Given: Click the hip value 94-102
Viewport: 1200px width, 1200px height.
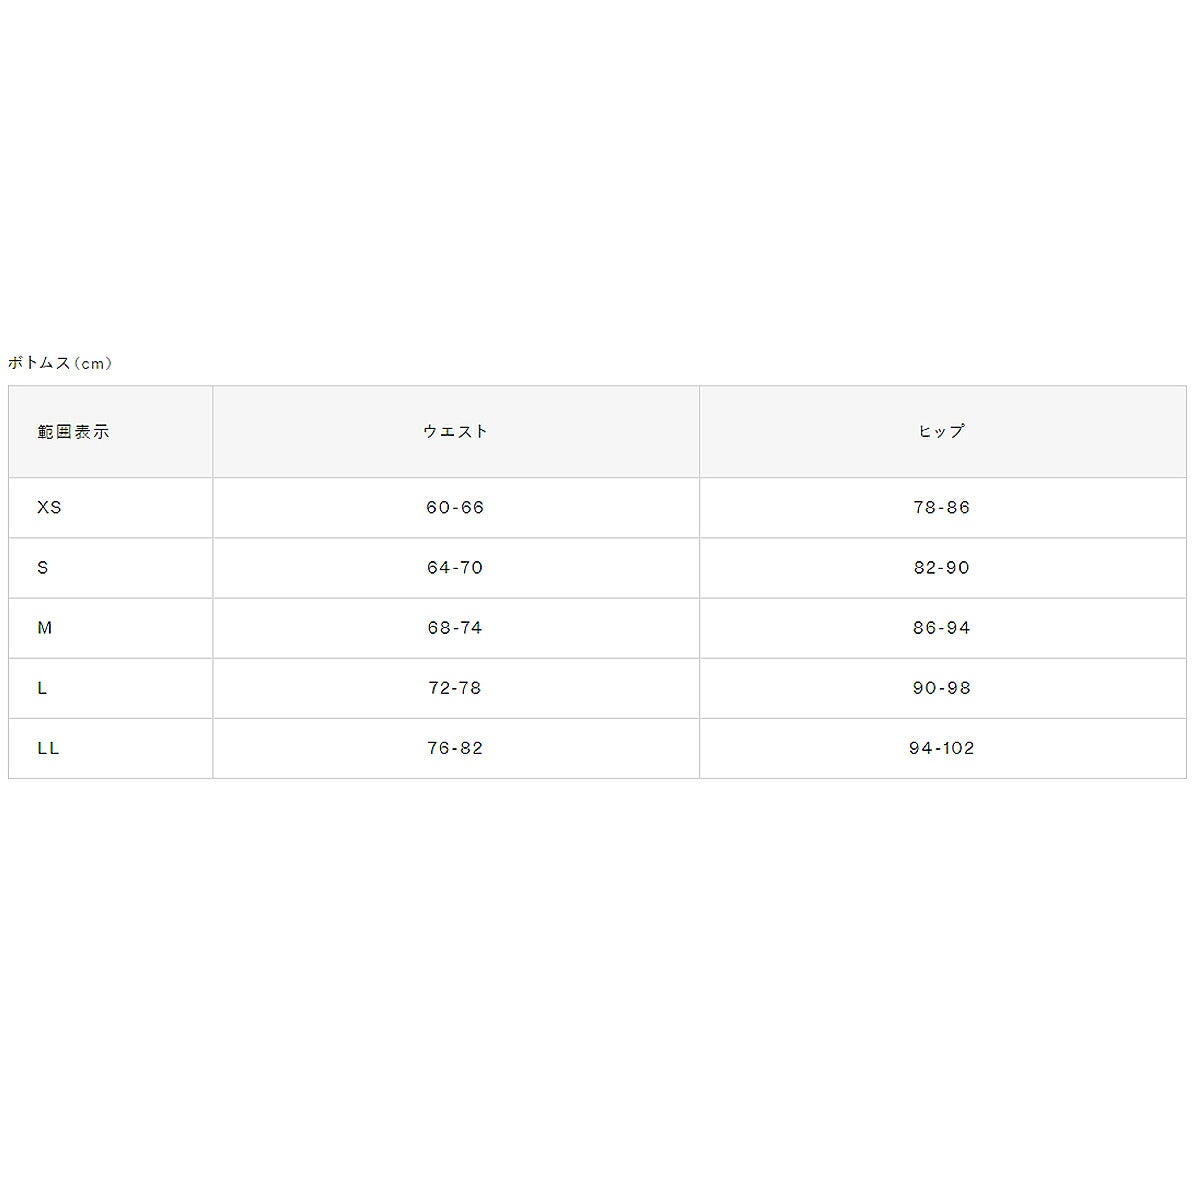Looking at the screenshot, I should pos(942,748).
